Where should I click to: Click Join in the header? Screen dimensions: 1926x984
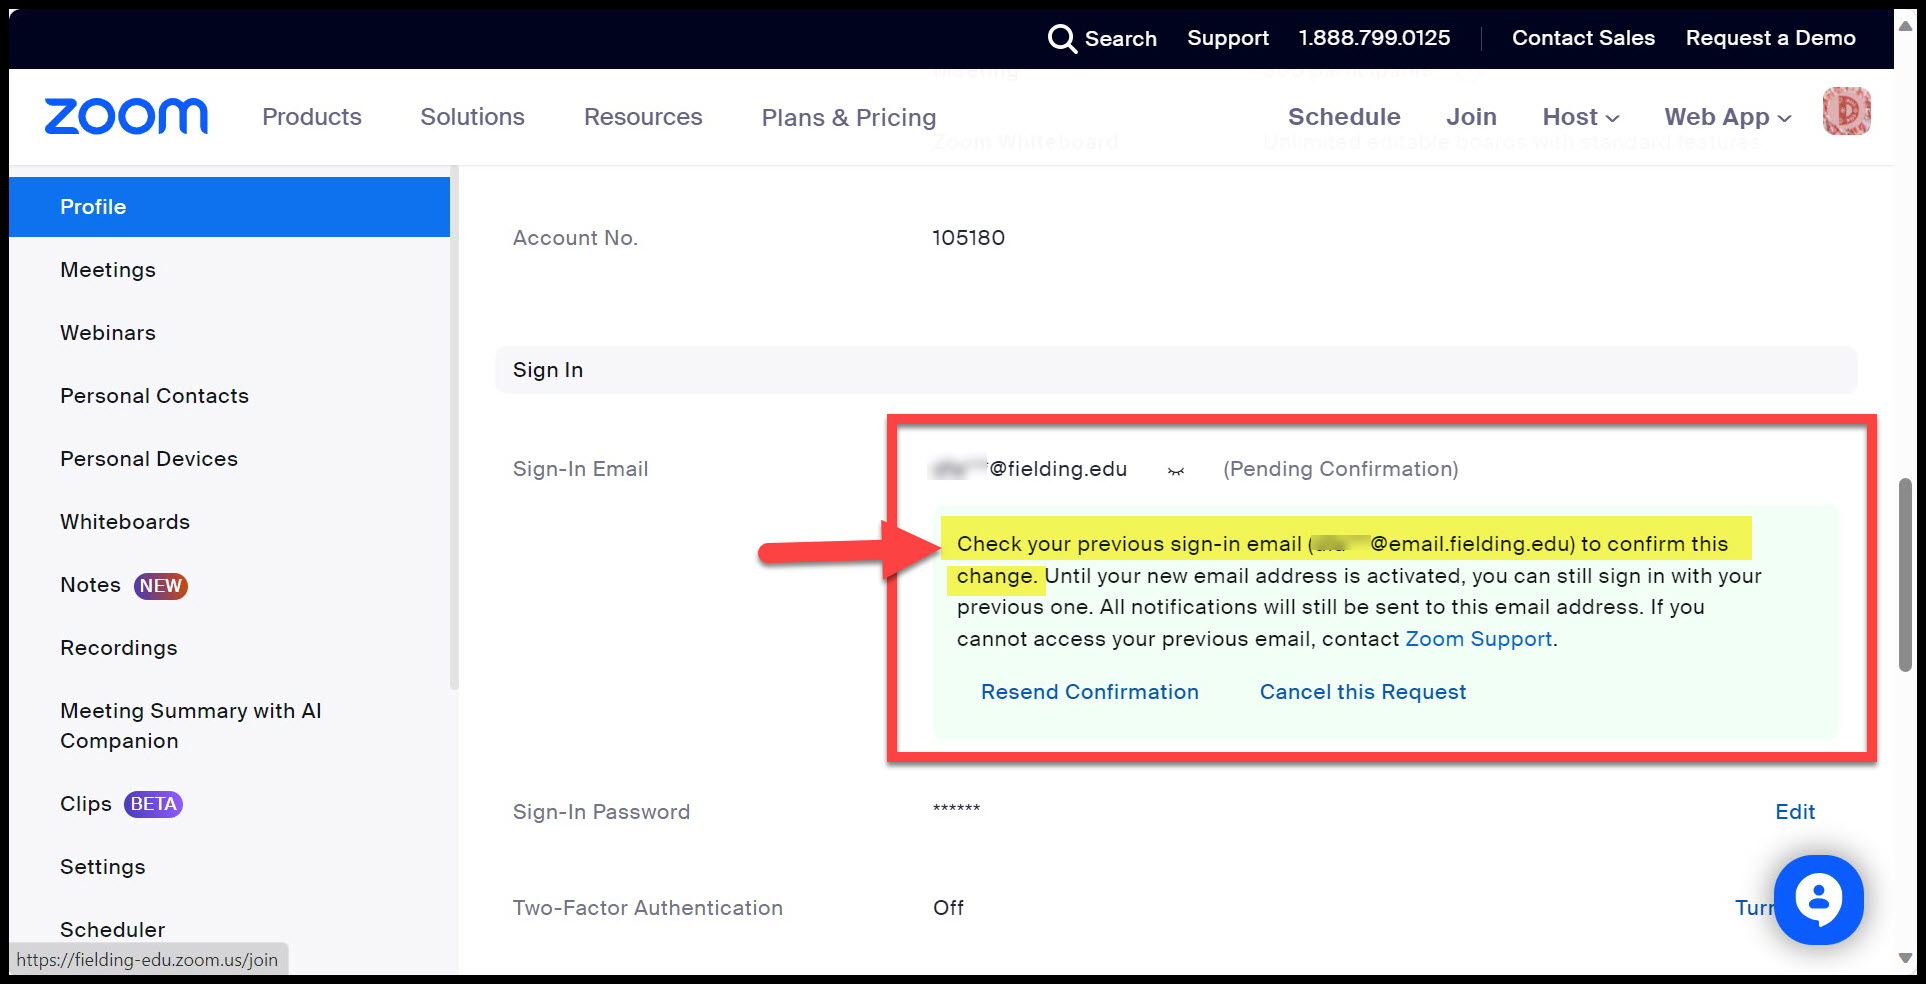coord(1471,117)
